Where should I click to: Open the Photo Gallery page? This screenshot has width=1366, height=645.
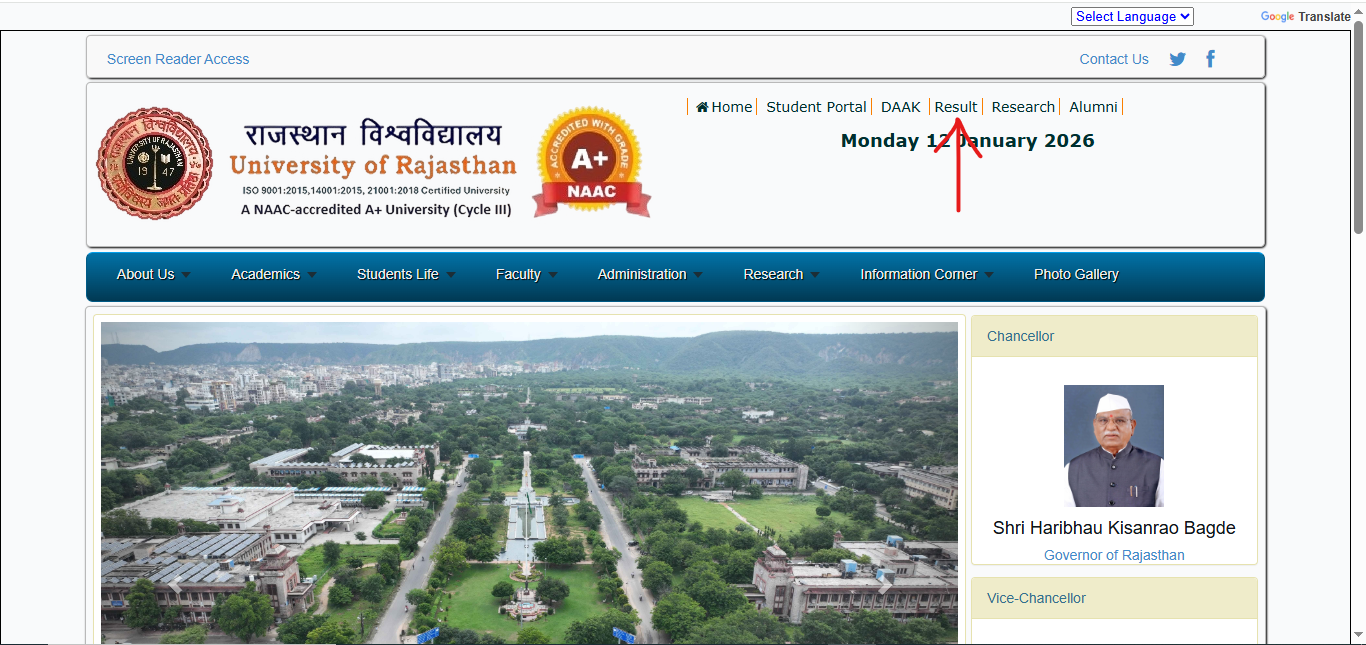(1076, 275)
